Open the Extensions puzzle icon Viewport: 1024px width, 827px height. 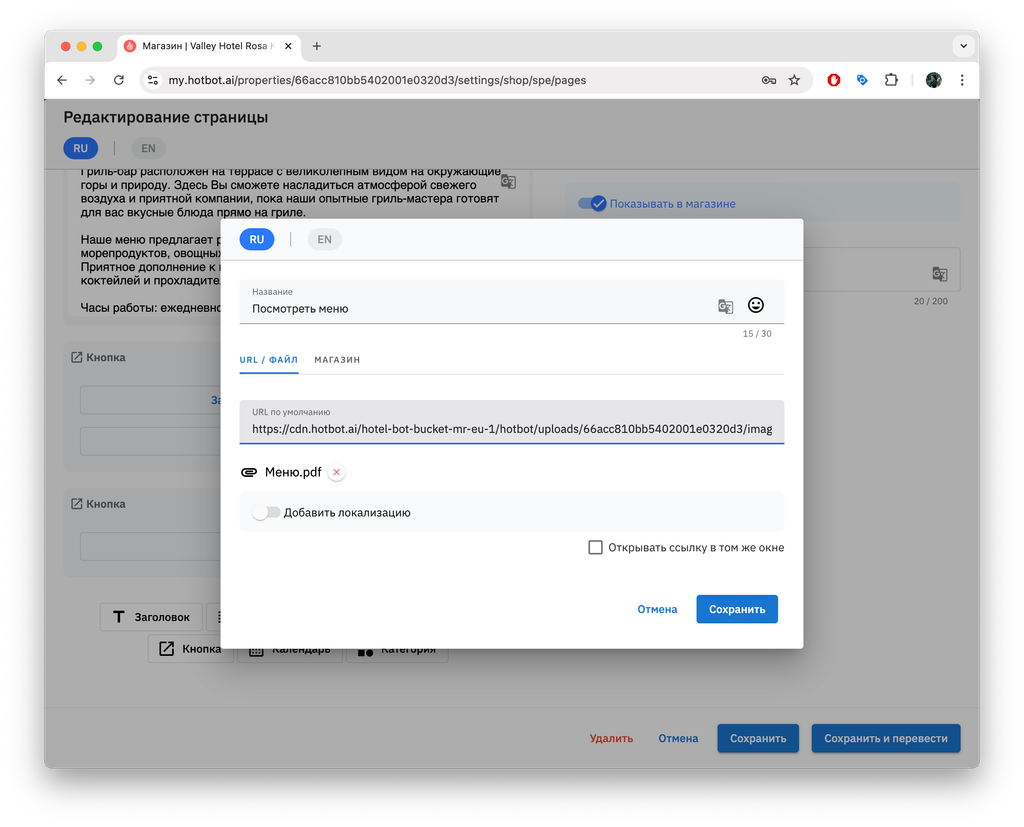click(x=891, y=80)
